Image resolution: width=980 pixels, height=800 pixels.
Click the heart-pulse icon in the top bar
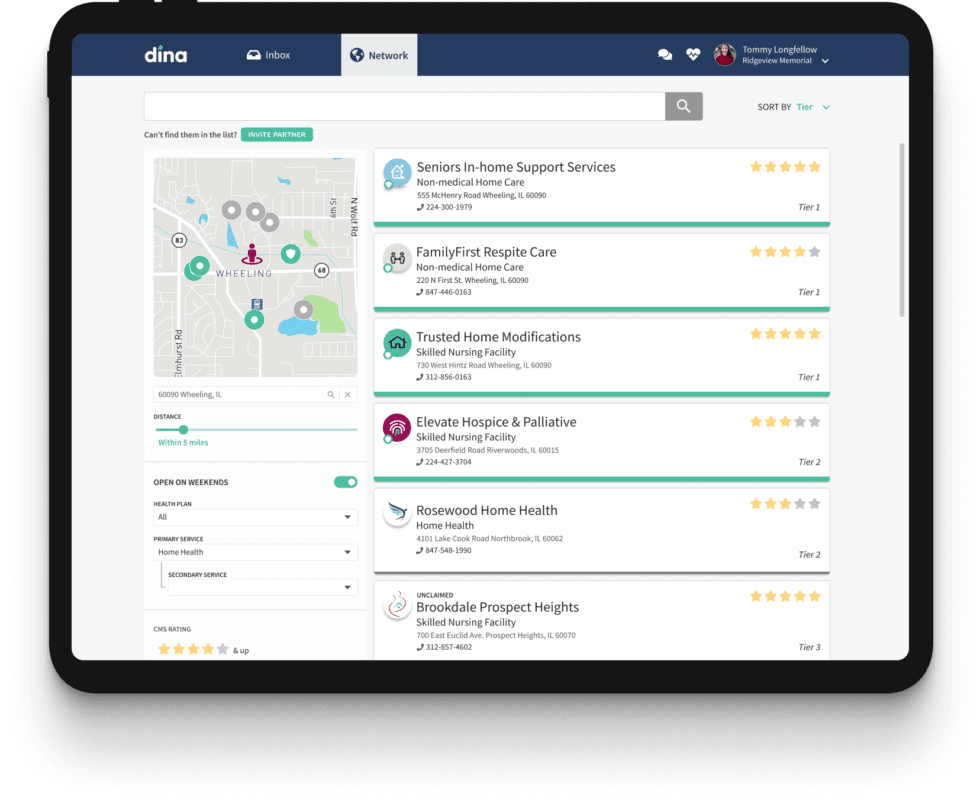(693, 54)
